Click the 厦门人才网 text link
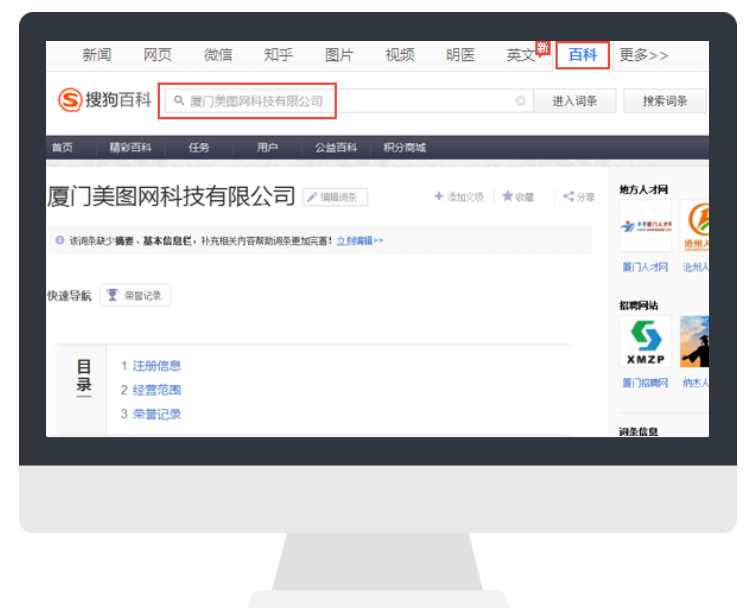Viewport: 753px width, 608px height. coord(645,267)
